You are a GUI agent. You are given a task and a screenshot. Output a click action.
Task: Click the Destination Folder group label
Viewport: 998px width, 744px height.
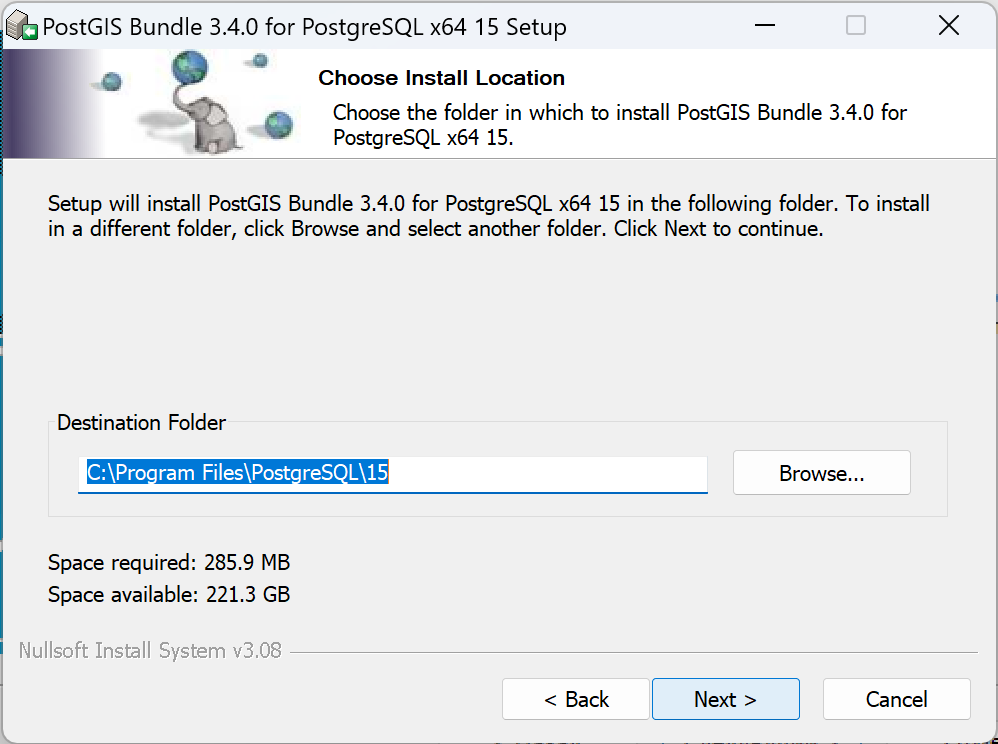(141, 423)
